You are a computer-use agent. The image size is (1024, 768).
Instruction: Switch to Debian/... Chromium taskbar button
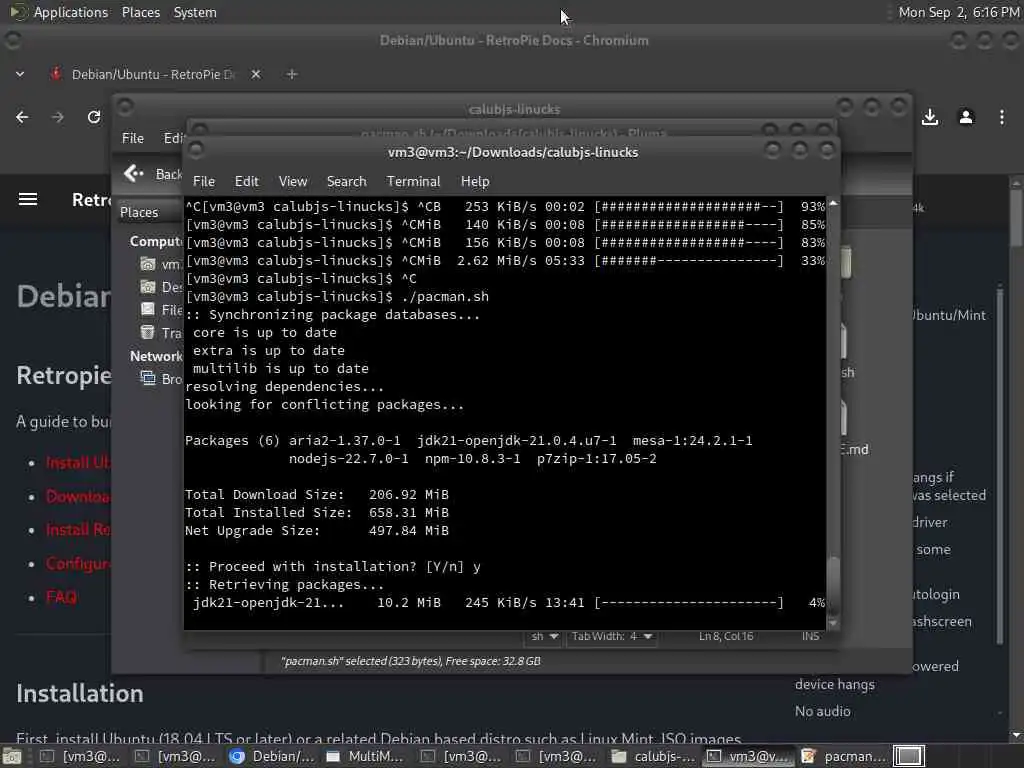(x=272, y=756)
